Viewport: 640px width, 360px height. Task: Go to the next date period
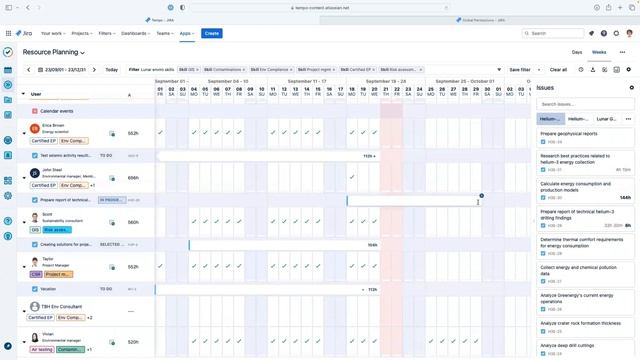point(94,70)
